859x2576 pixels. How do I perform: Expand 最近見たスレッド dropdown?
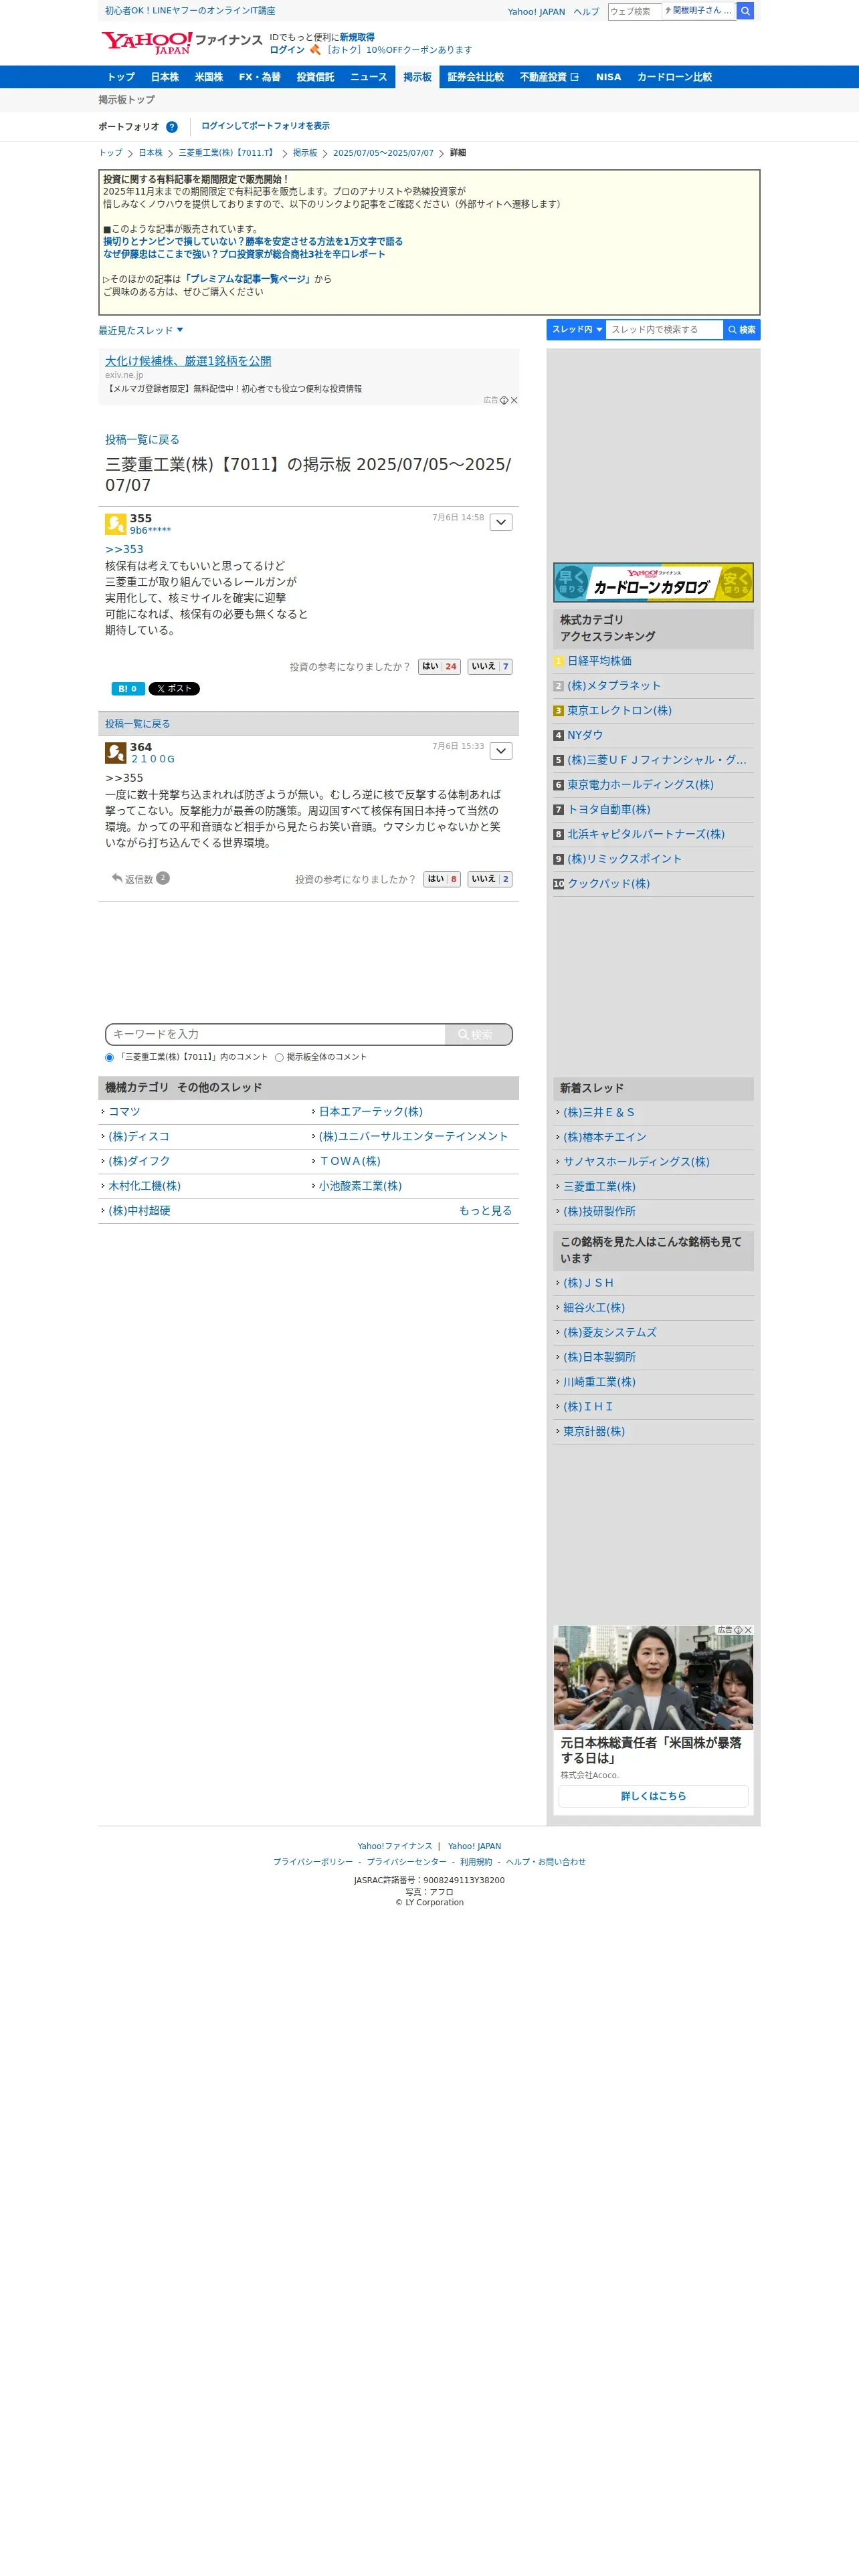tap(141, 330)
